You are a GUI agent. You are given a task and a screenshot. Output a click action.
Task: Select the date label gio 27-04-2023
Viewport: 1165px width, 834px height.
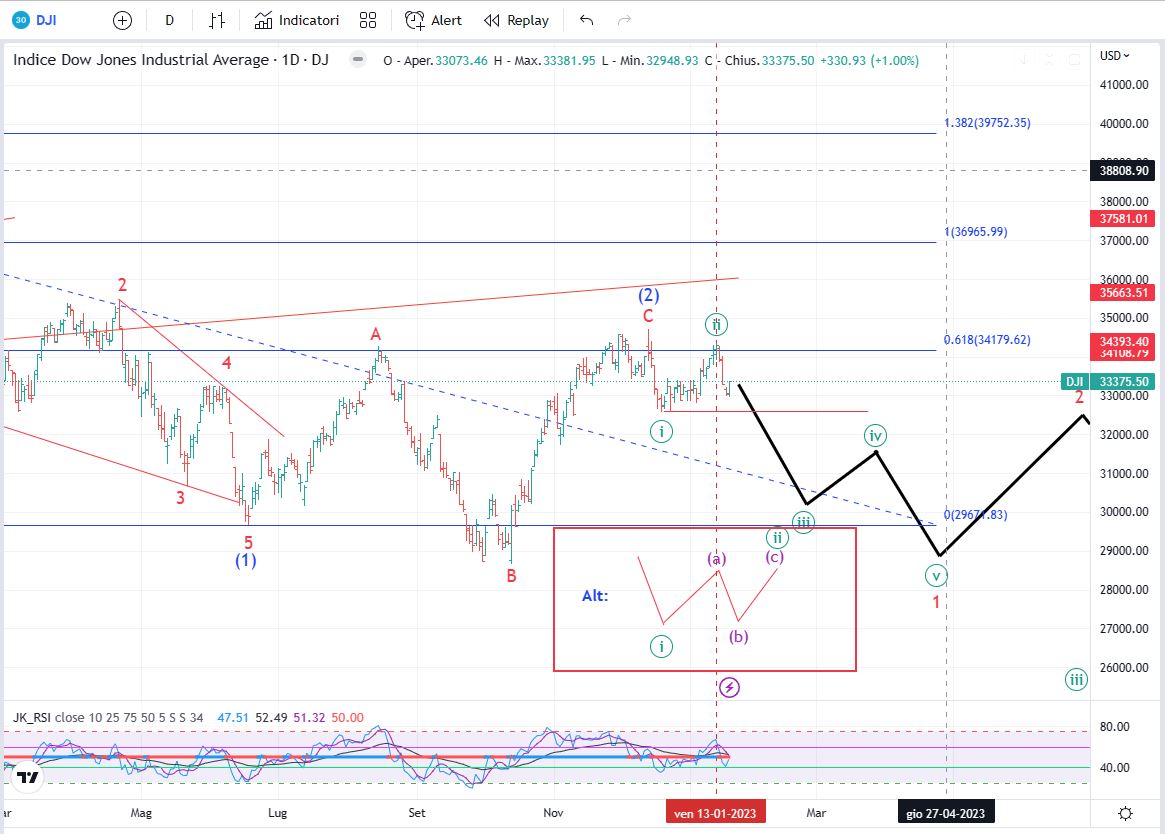click(945, 813)
